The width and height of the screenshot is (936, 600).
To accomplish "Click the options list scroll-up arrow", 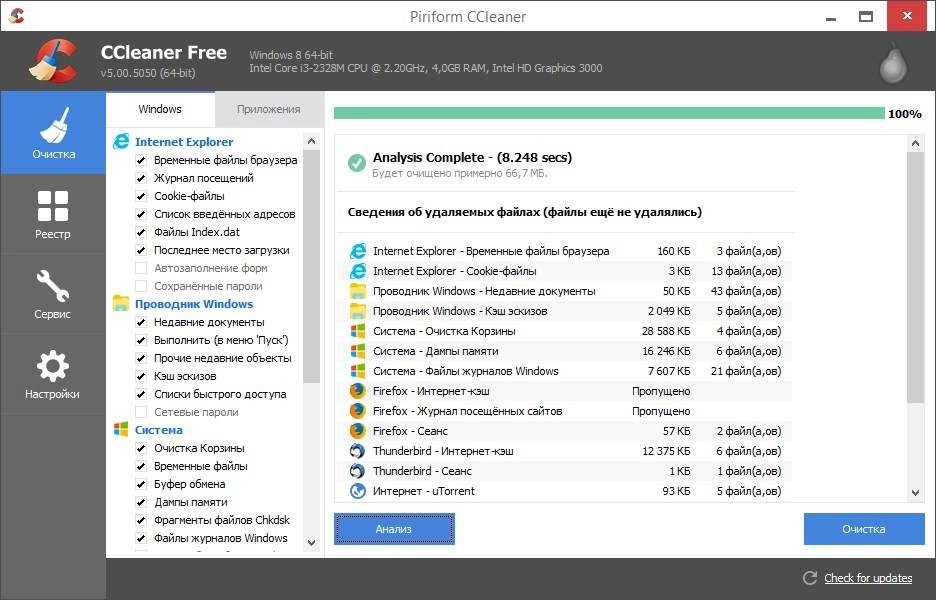I will (311, 141).
